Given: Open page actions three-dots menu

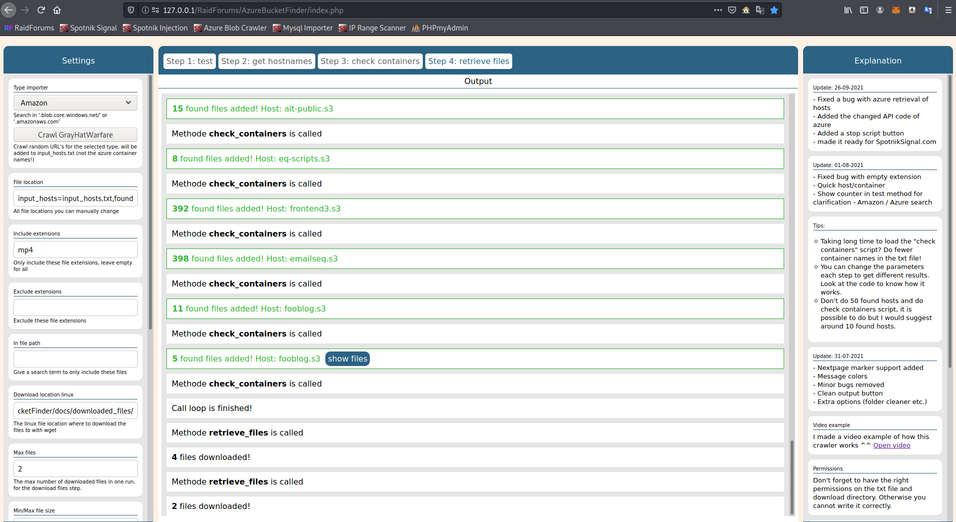Looking at the screenshot, I should [x=718, y=10].
